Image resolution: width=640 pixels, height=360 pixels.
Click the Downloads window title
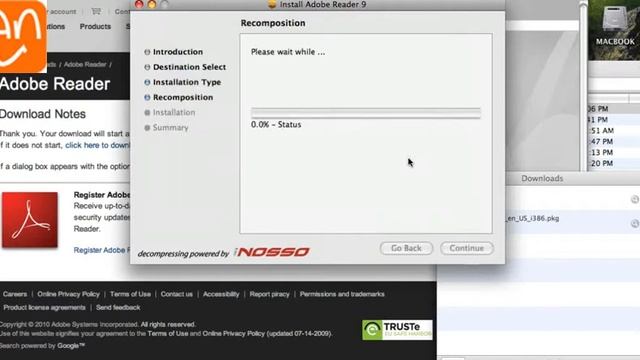tap(542, 178)
